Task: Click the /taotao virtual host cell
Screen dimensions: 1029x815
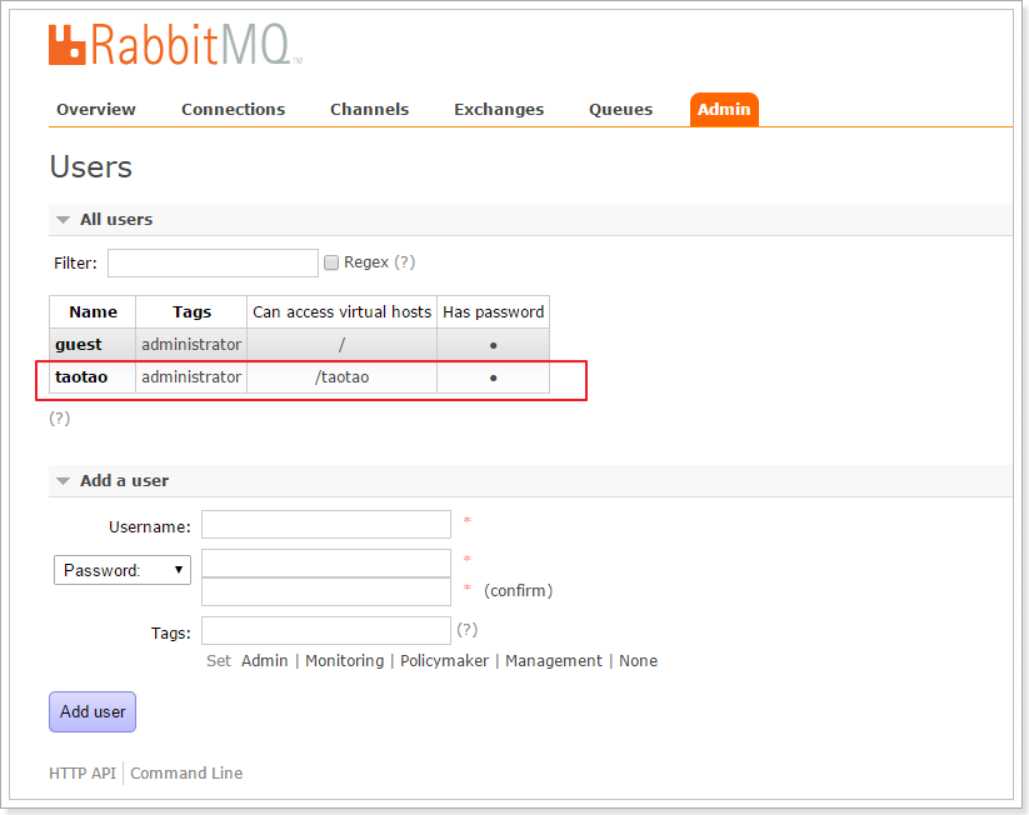Action: (342, 377)
